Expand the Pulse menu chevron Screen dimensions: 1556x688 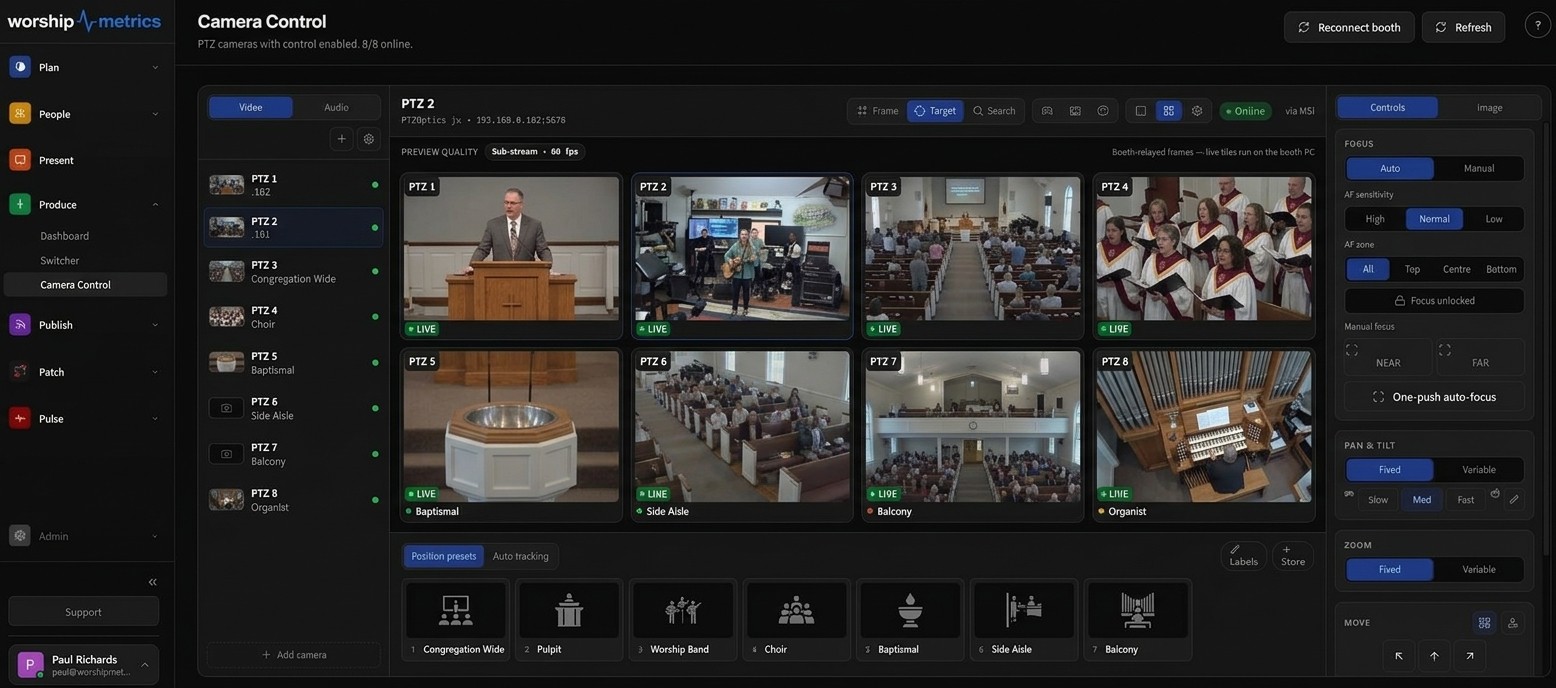click(x=155, y=418)
